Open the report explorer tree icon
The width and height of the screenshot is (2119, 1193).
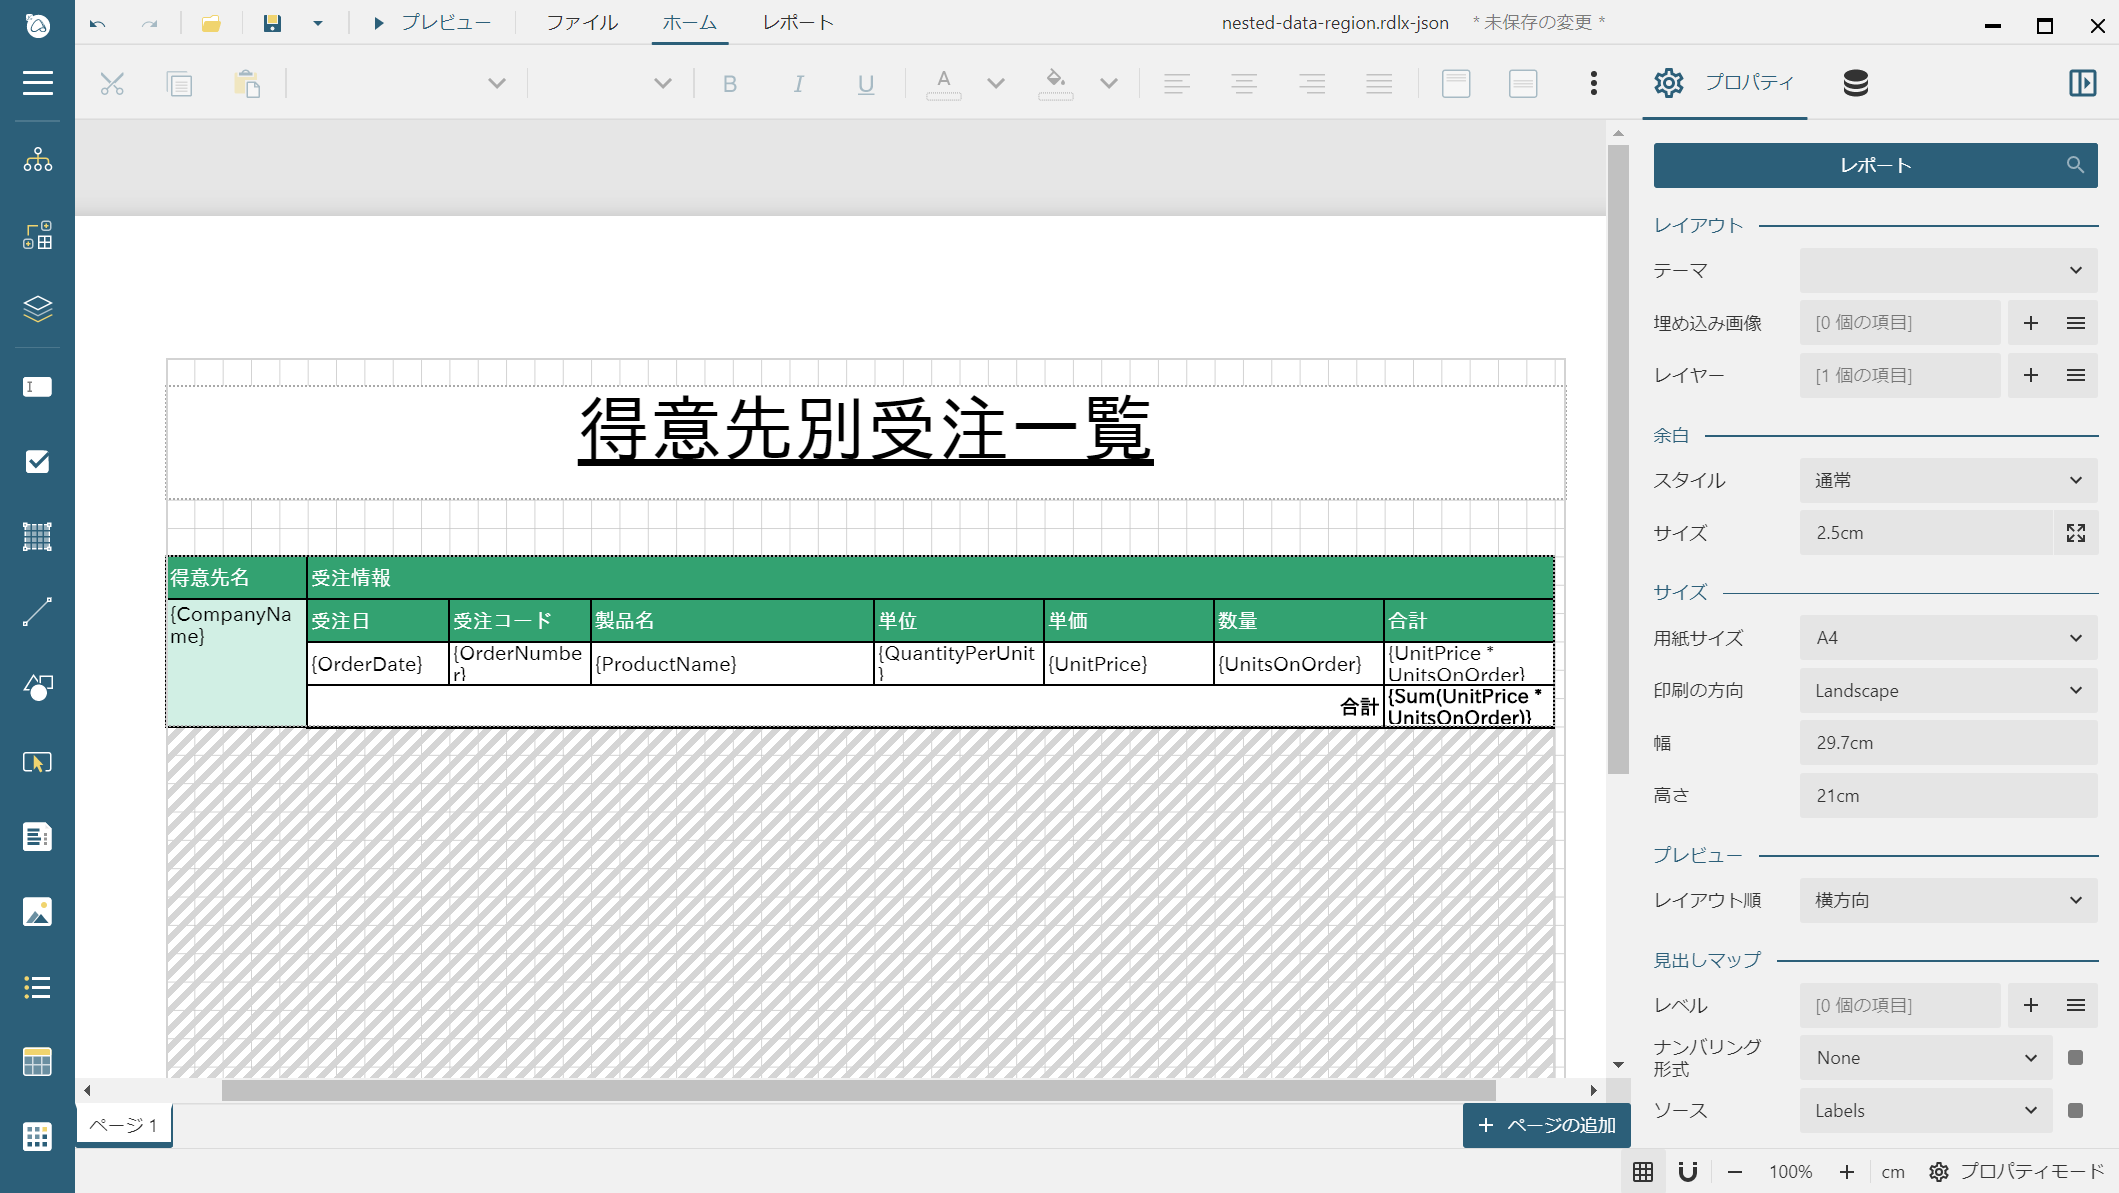37,160
